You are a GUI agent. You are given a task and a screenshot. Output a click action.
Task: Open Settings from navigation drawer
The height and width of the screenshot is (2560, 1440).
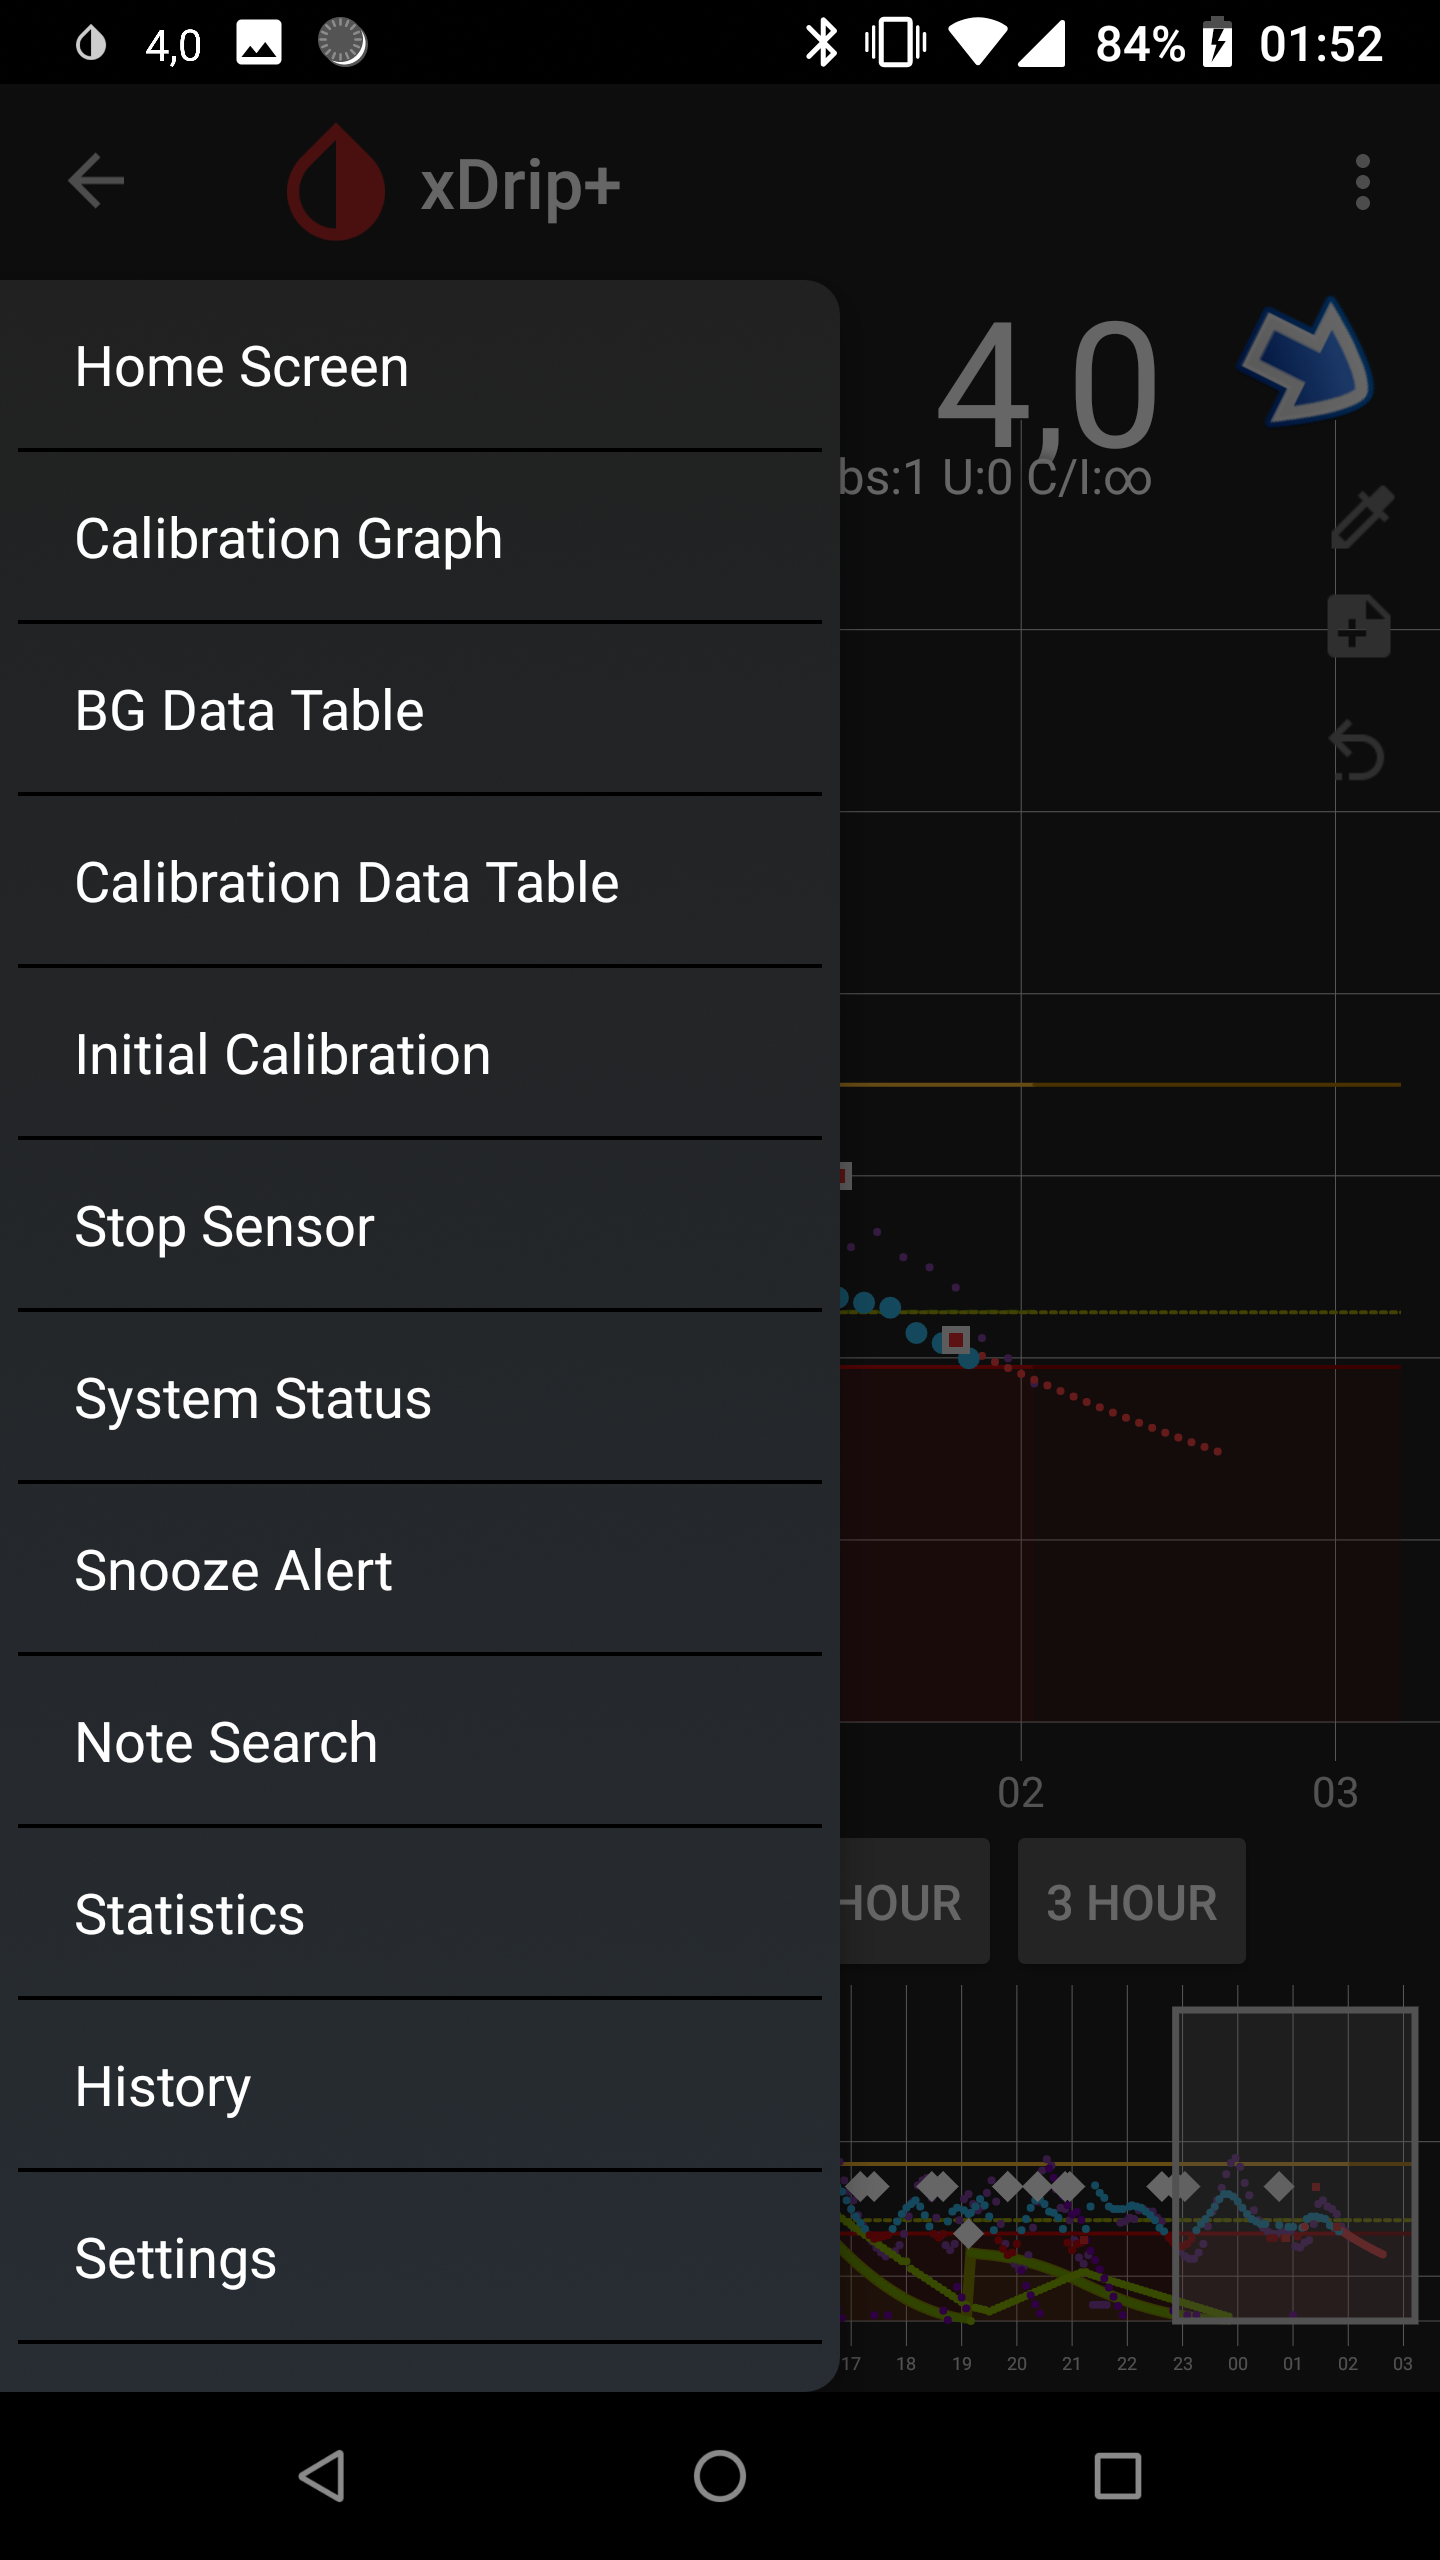420,2258
